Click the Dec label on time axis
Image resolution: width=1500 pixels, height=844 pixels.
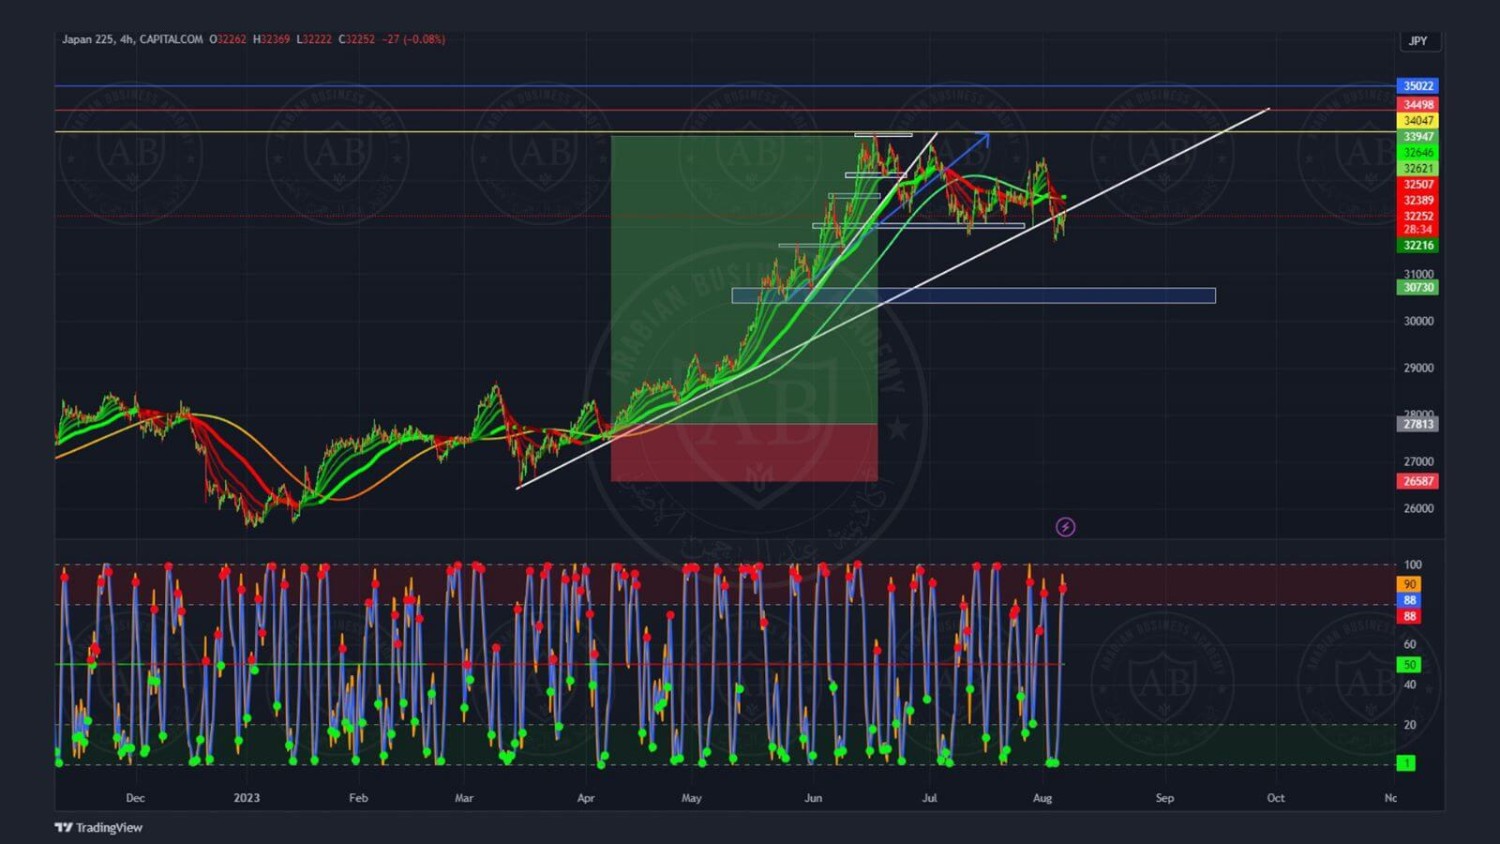point(135,798)
